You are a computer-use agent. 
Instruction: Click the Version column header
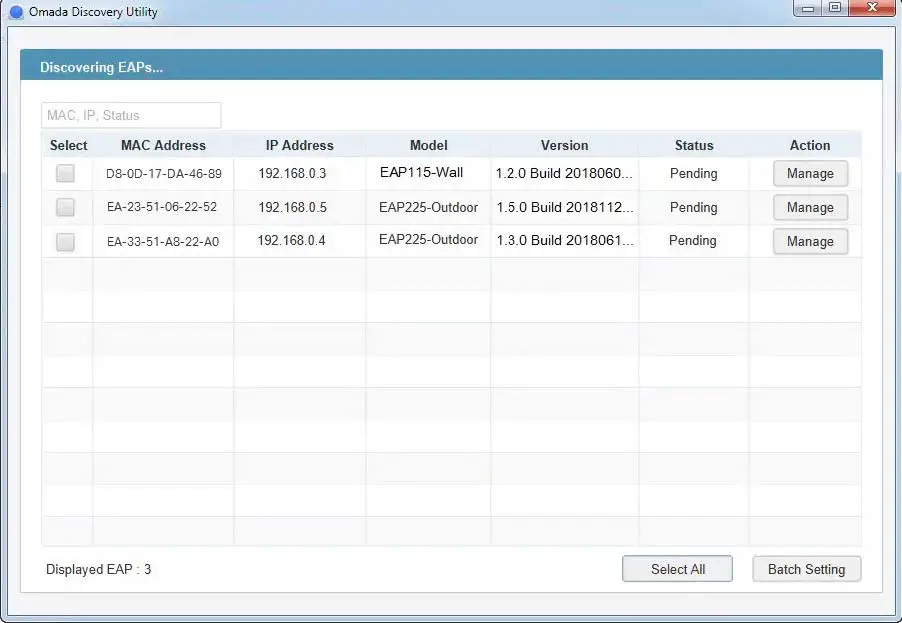pyautogui.click(x=564, y=145)
